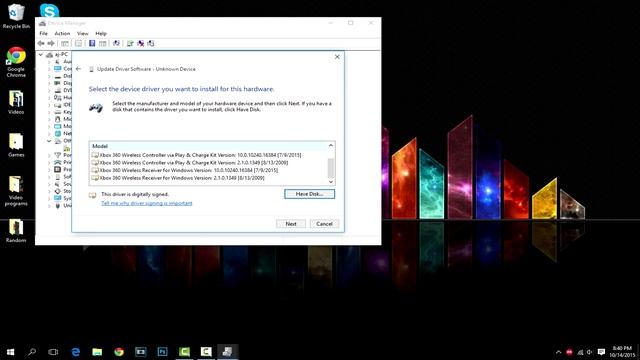Click the taskbar Search magnifier icon
This screenshot has width=640, height=360.
coord(32,351)
